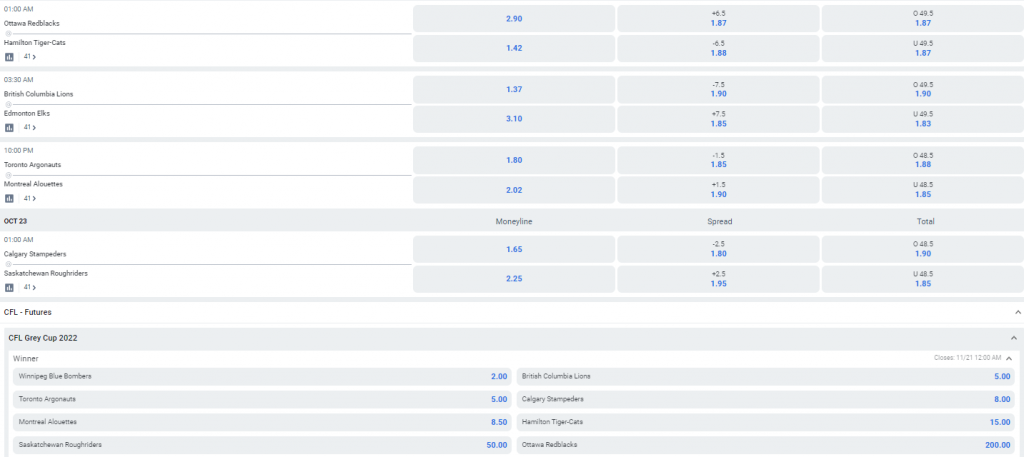Open Hamilton Tiger-Cats team name in first game

pyautogui.click(x=35, y=42)
